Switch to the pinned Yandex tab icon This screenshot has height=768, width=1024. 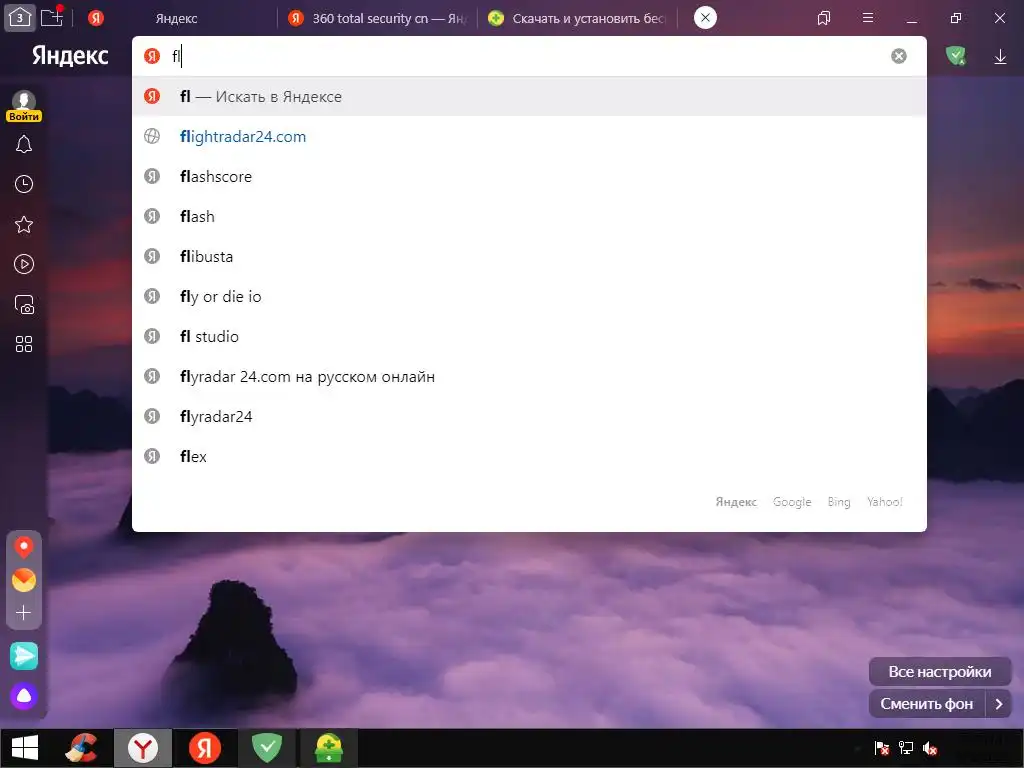point(96,18)
